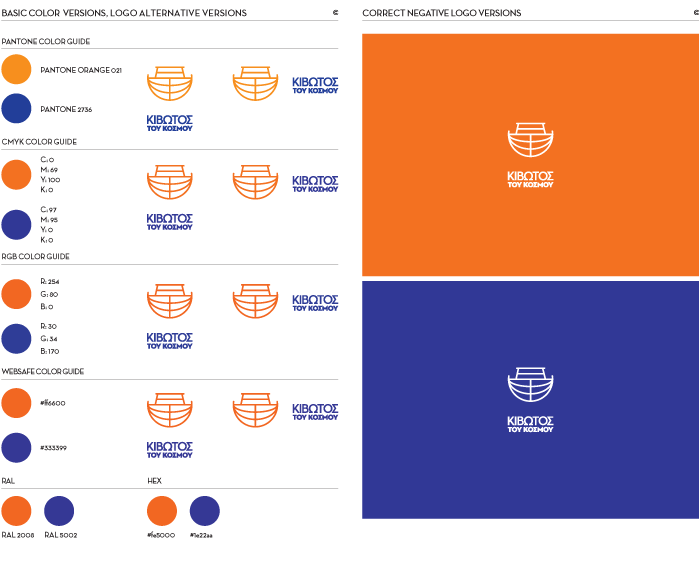
Task: Click the 'PANTONE 2736' label
Action: pos(66,109)
